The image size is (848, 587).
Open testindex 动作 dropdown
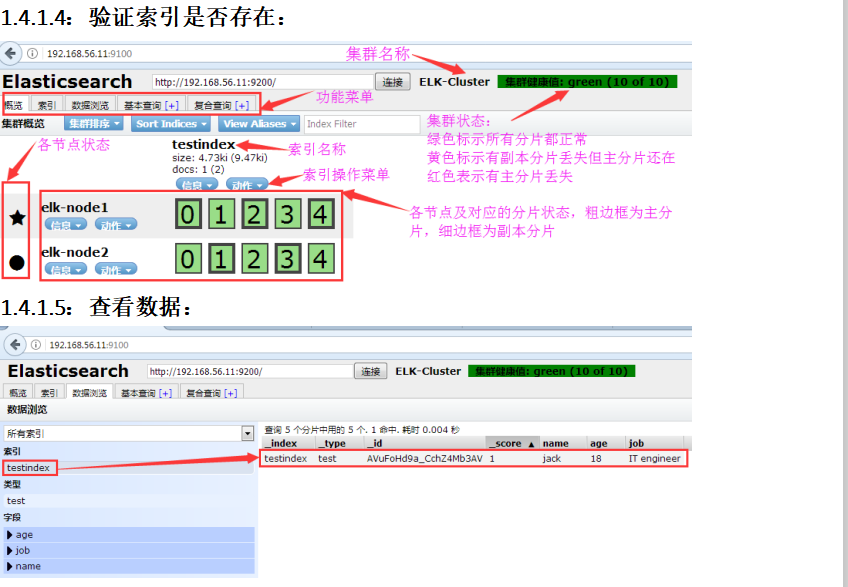(247, 185)
